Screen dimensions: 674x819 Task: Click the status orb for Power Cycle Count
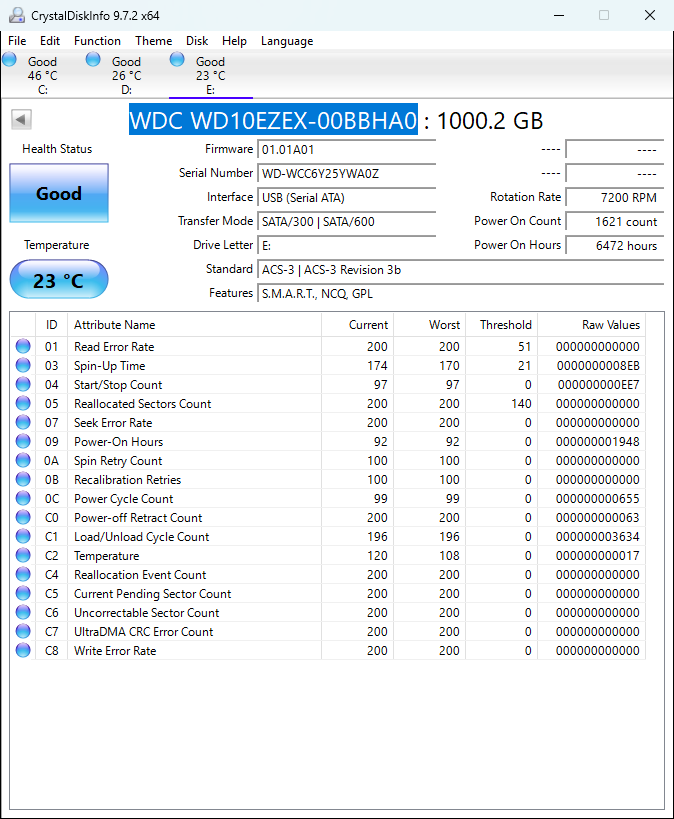(23, 498)
